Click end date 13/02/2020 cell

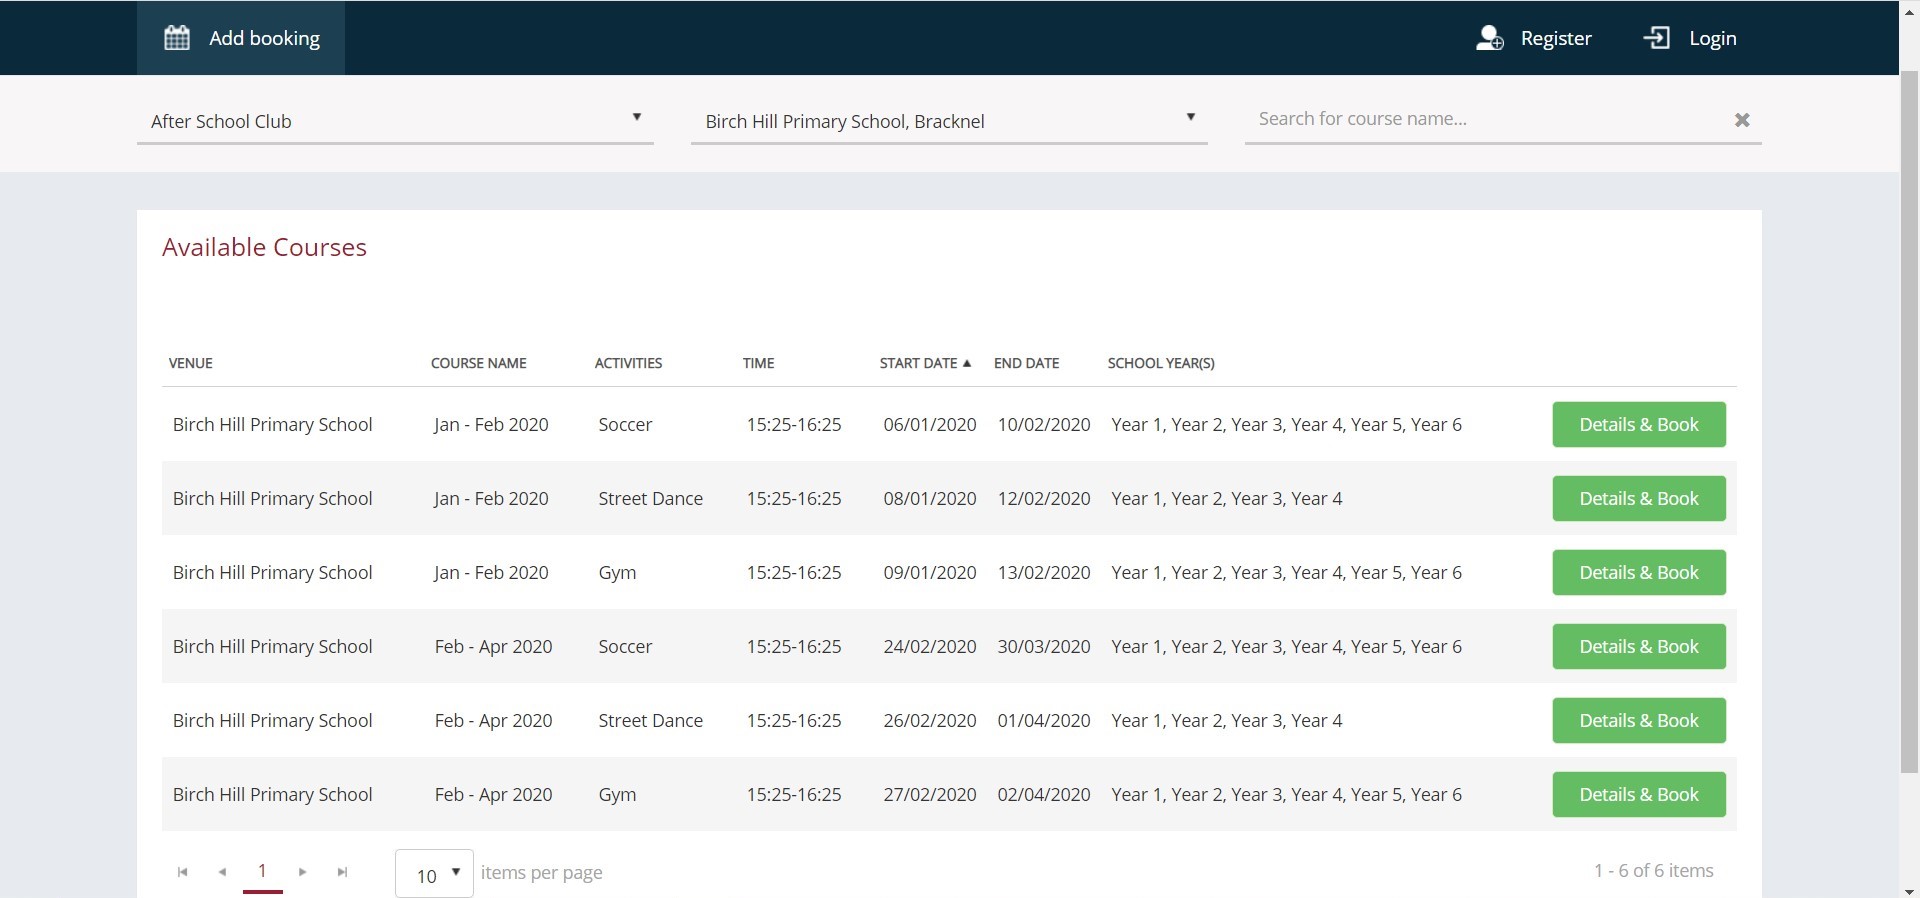(x=1044, y=572)
